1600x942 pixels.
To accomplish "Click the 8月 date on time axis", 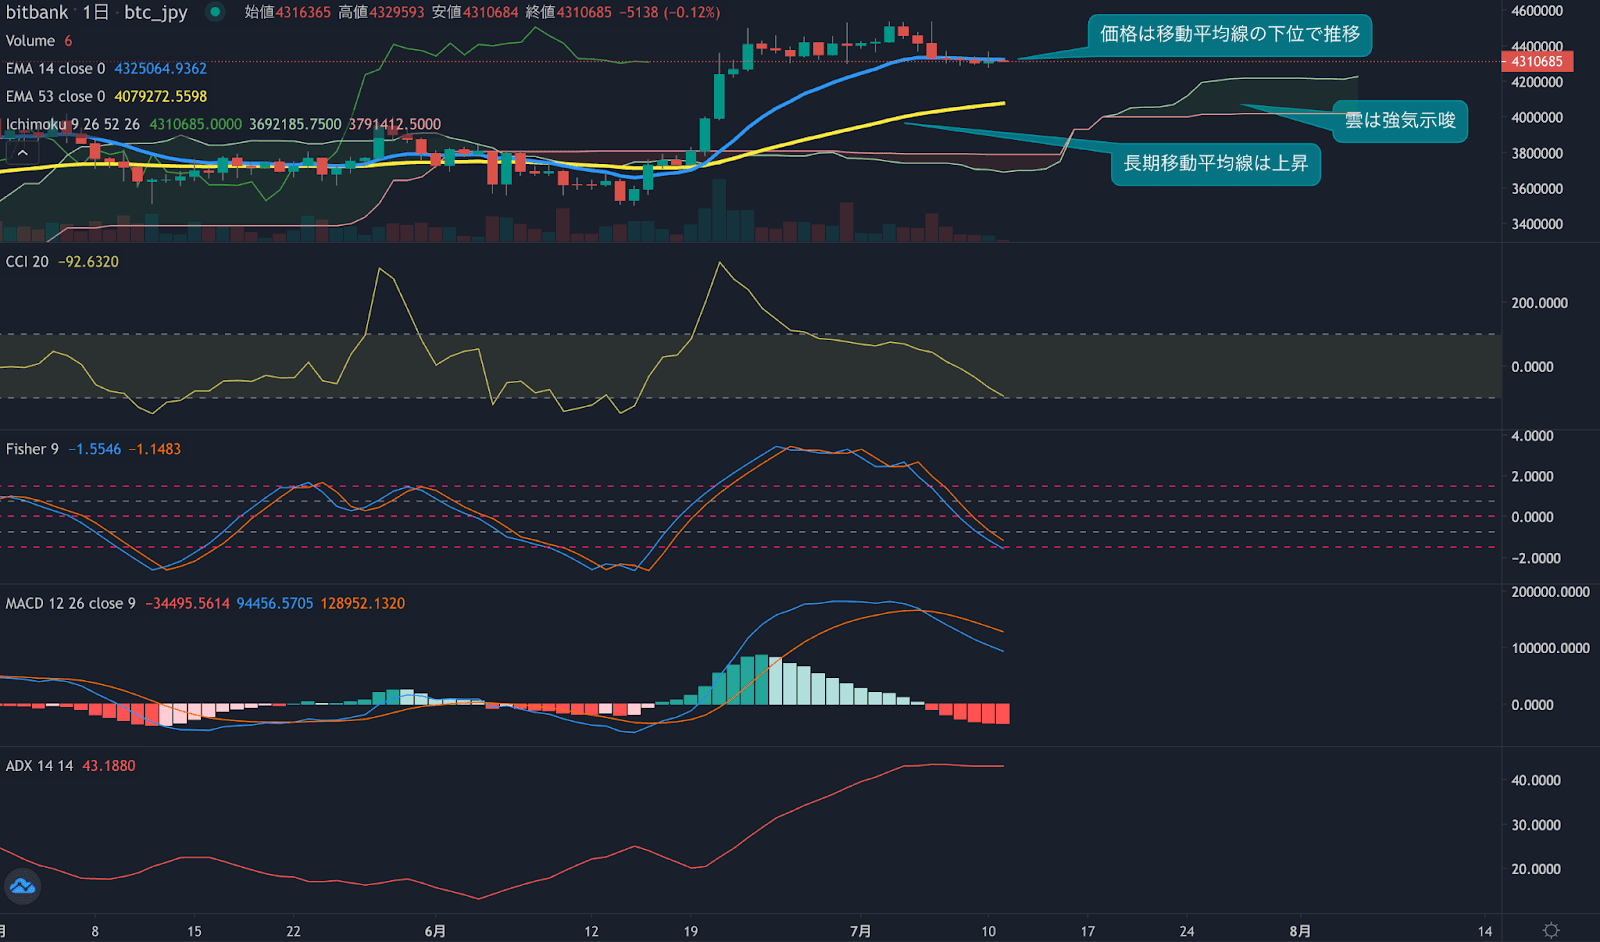I will pyautogui.click(x=1299, y=931).
